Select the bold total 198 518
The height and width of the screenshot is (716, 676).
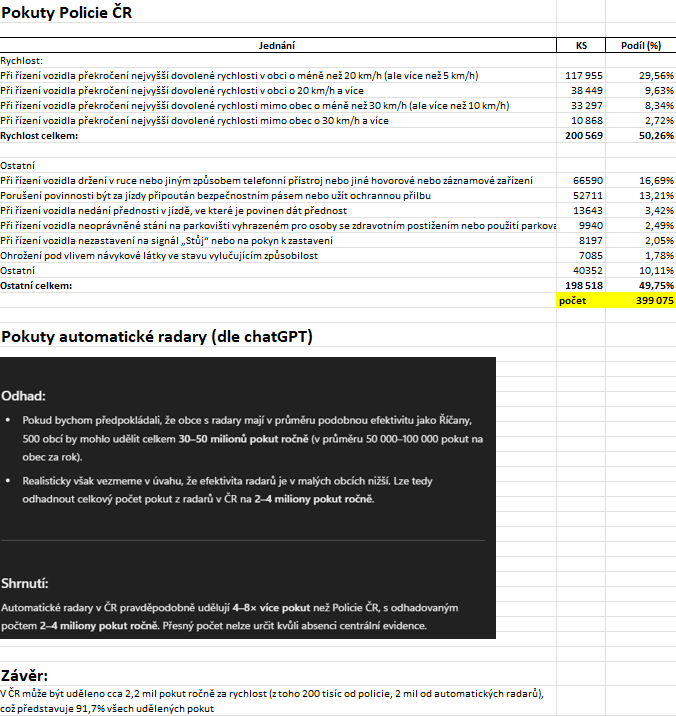click(581, 286)
